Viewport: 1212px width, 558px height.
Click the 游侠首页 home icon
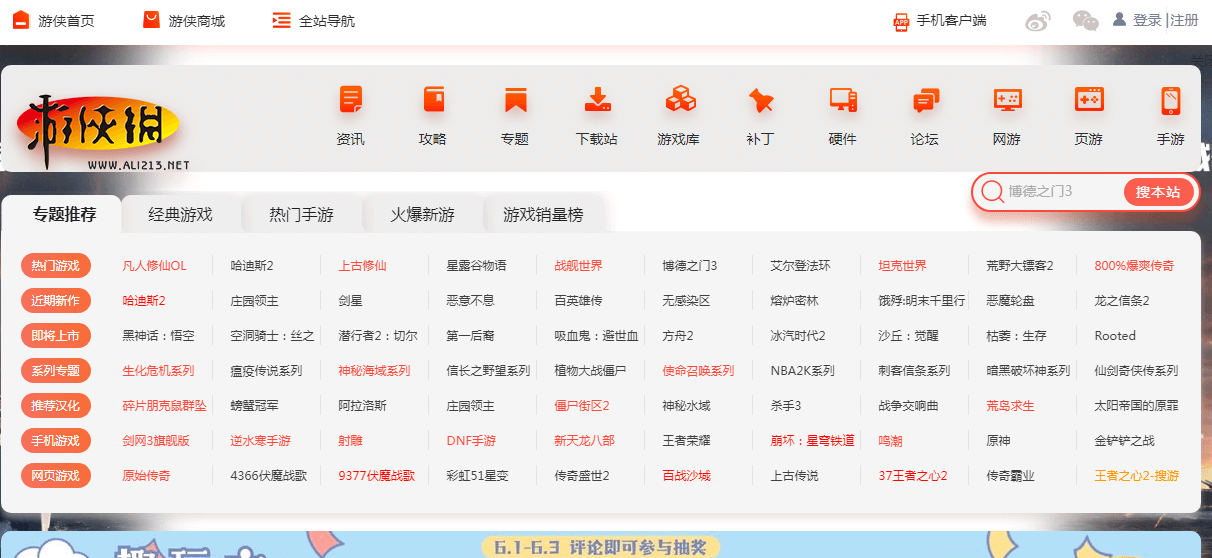[x=21, y=20]
